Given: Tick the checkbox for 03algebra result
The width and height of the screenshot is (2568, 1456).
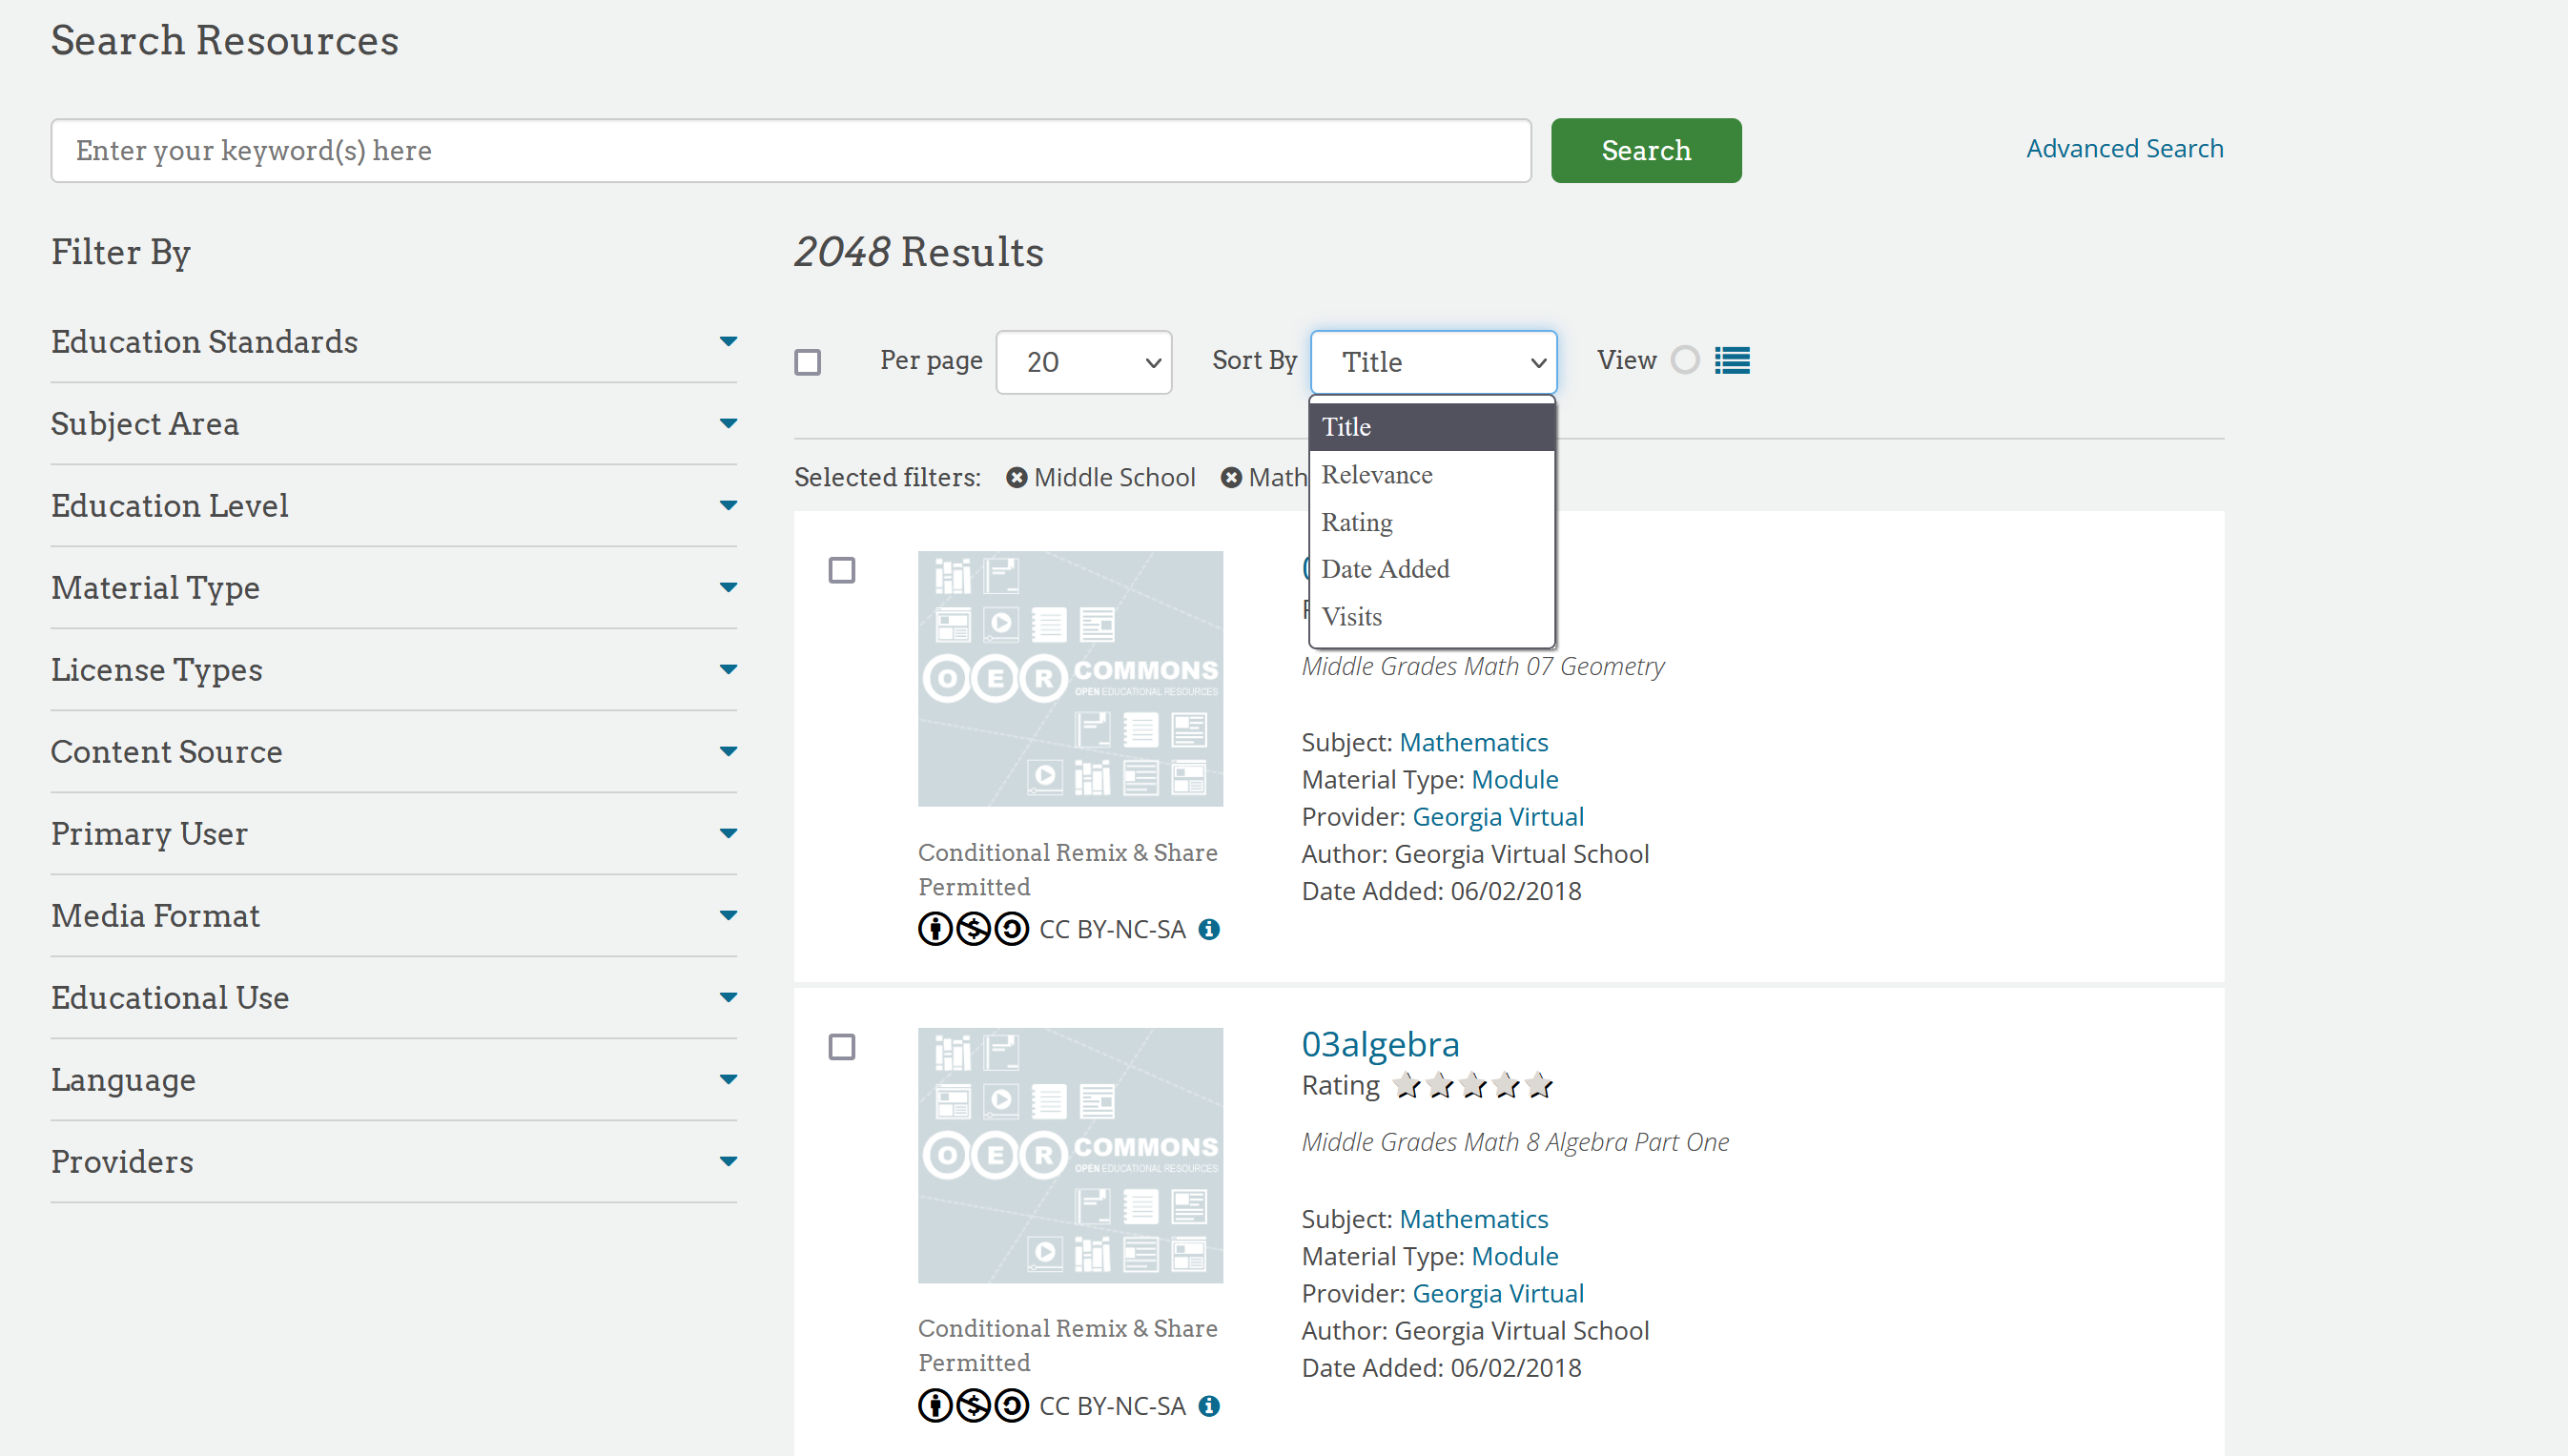Looking at the screenshot, I should coord(842,1047).
